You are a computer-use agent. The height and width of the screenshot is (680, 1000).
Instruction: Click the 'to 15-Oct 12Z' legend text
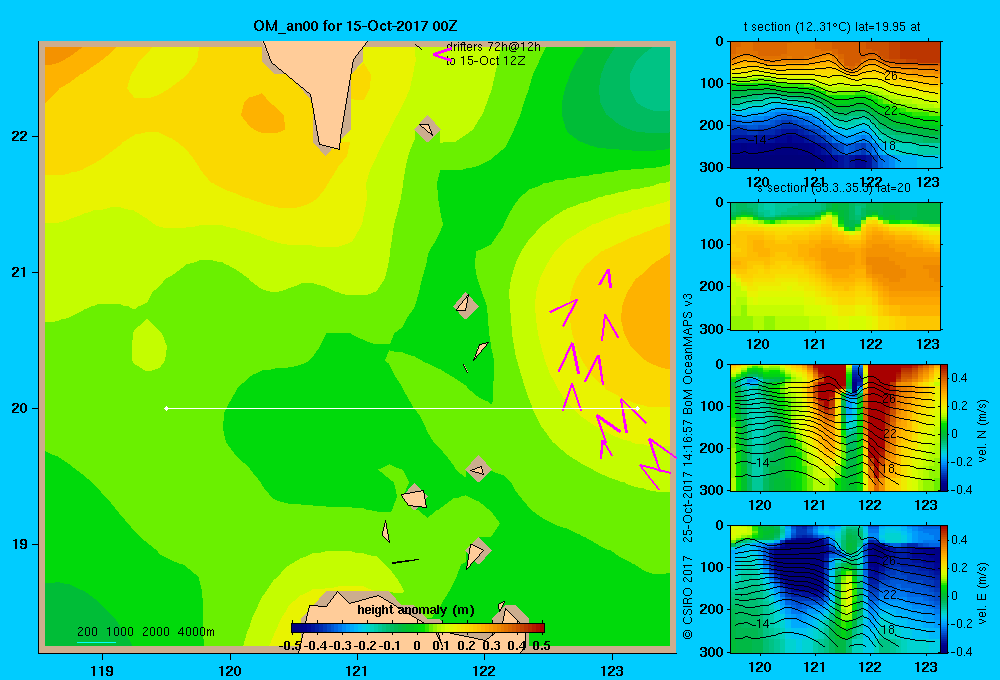(x=485, y=61)
